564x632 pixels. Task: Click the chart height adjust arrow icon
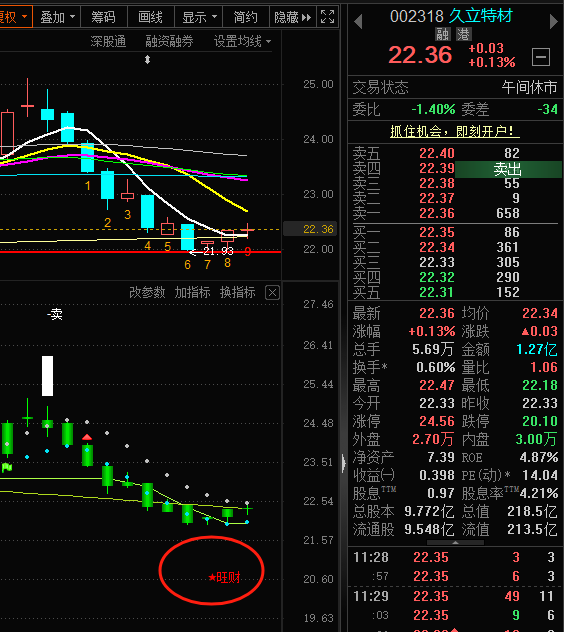148,60
